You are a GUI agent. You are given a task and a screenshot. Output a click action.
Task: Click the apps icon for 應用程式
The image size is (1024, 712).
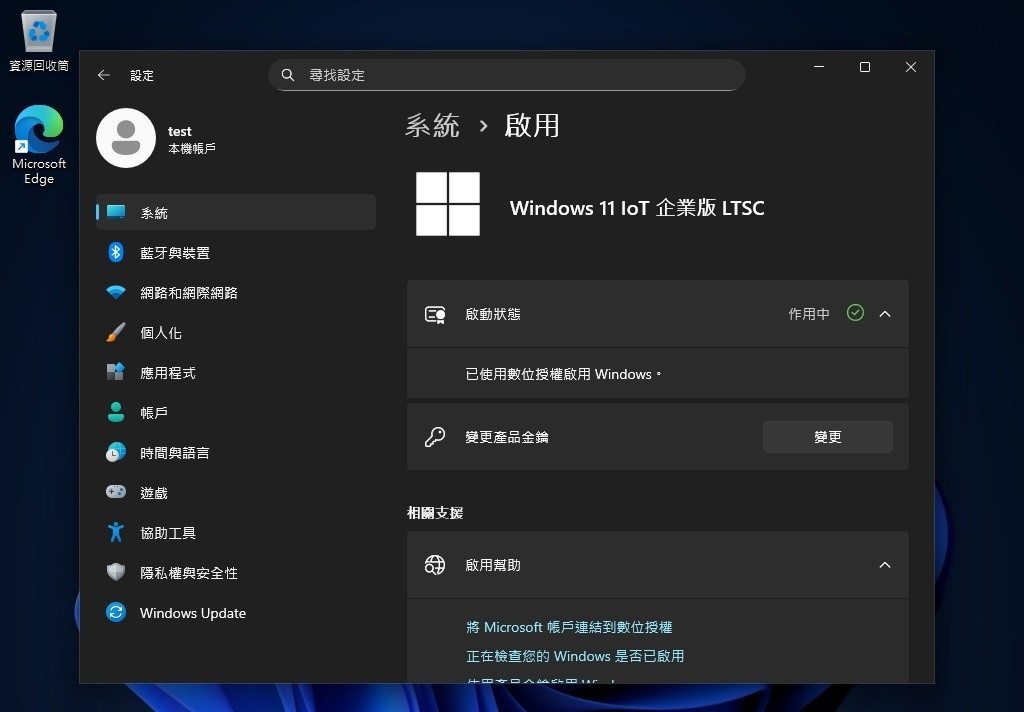(x=116, y=372)
